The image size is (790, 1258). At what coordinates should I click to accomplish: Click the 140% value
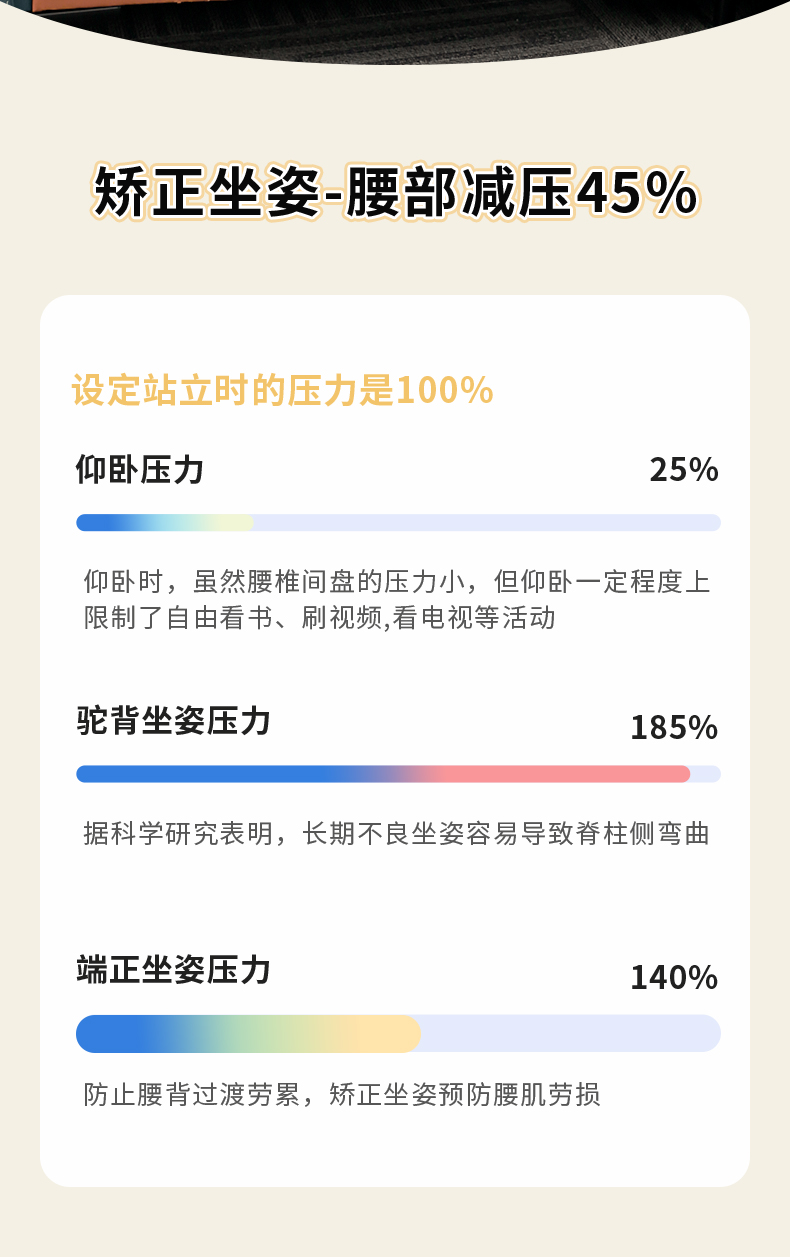point(674,977)
